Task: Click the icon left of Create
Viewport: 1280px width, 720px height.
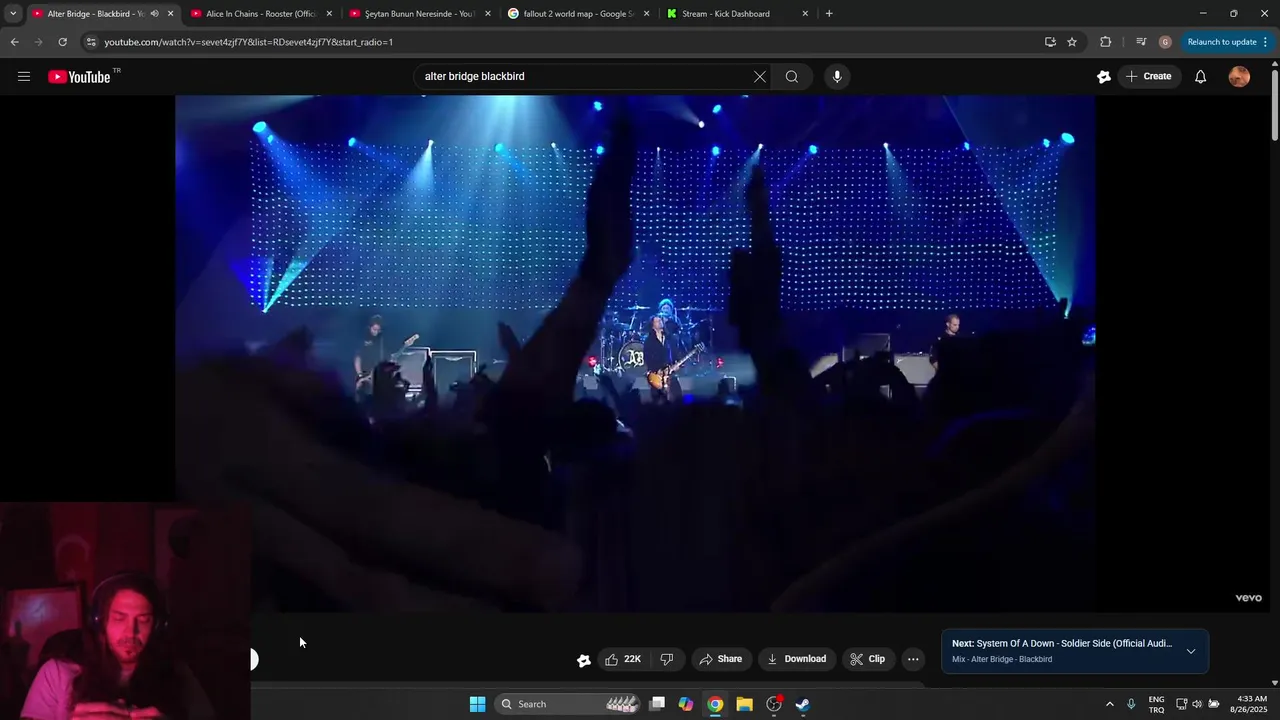Action: pos(1104,76)
